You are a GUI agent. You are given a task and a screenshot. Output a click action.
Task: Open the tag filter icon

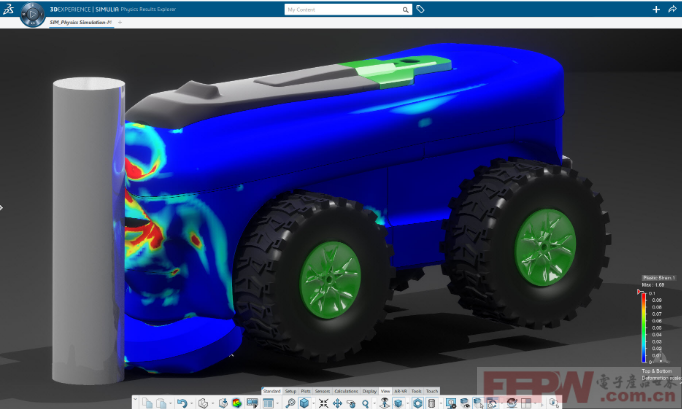coord(420,9)
